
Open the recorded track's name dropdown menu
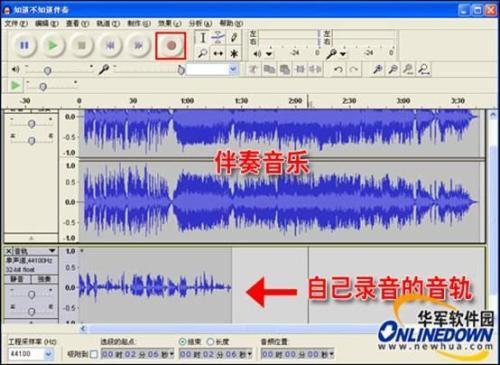(52, 251)
